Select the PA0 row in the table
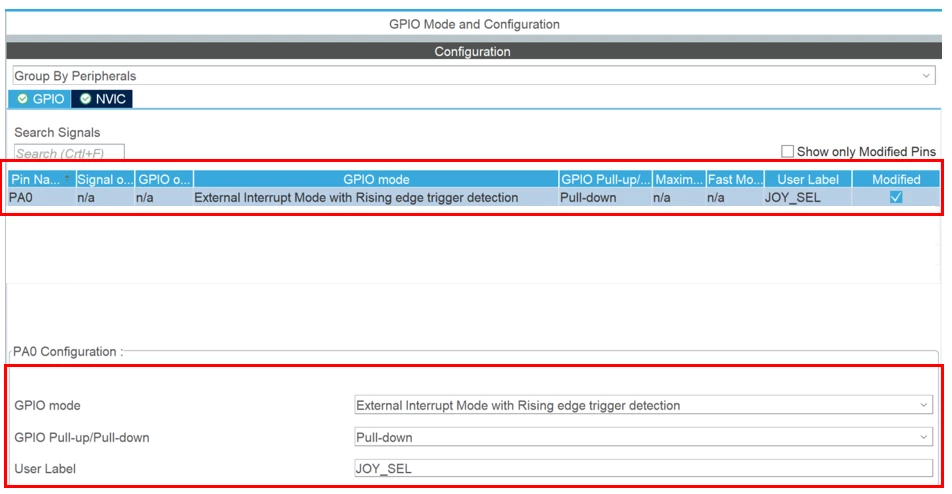This screenshot has height=494, width=952. [474, 197]
